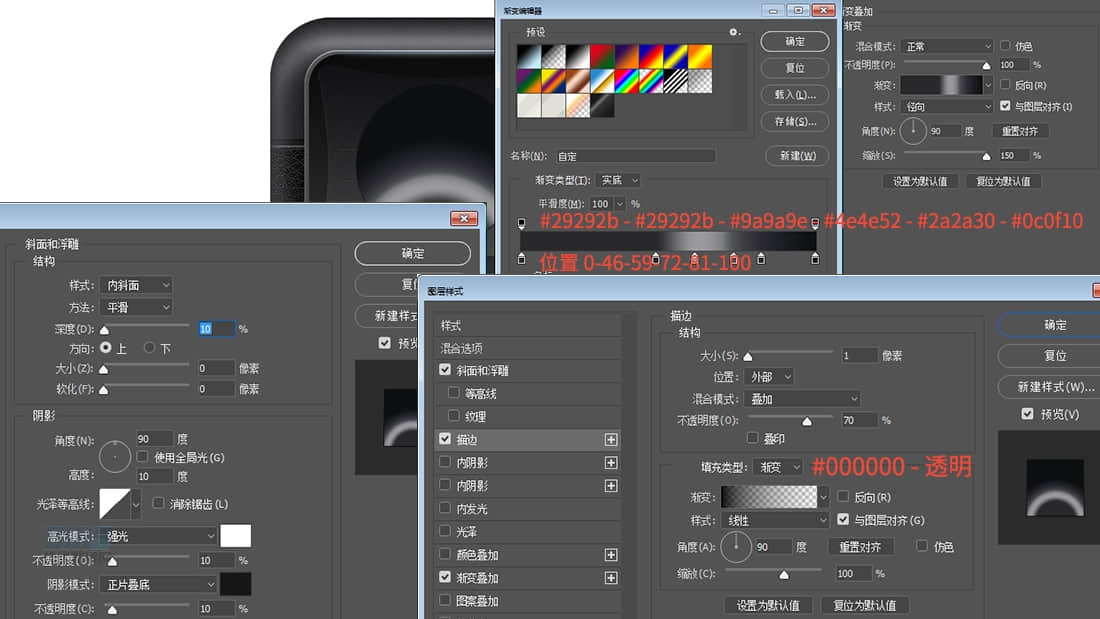
Task: Open 渐变类型 dropdown showing 实底
Action: point(618,180)
